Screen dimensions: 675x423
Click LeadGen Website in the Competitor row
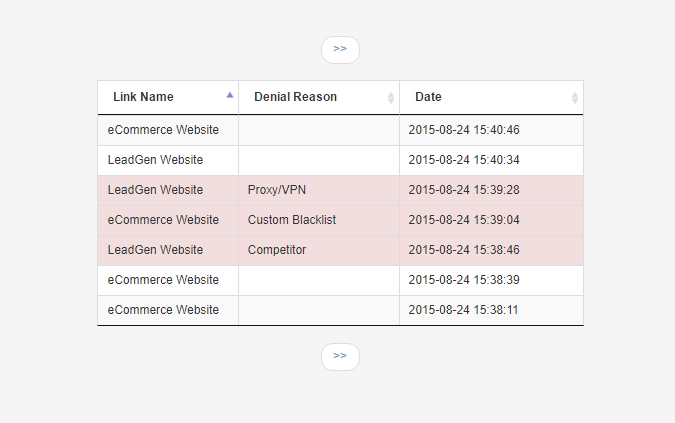coord(155,250)
